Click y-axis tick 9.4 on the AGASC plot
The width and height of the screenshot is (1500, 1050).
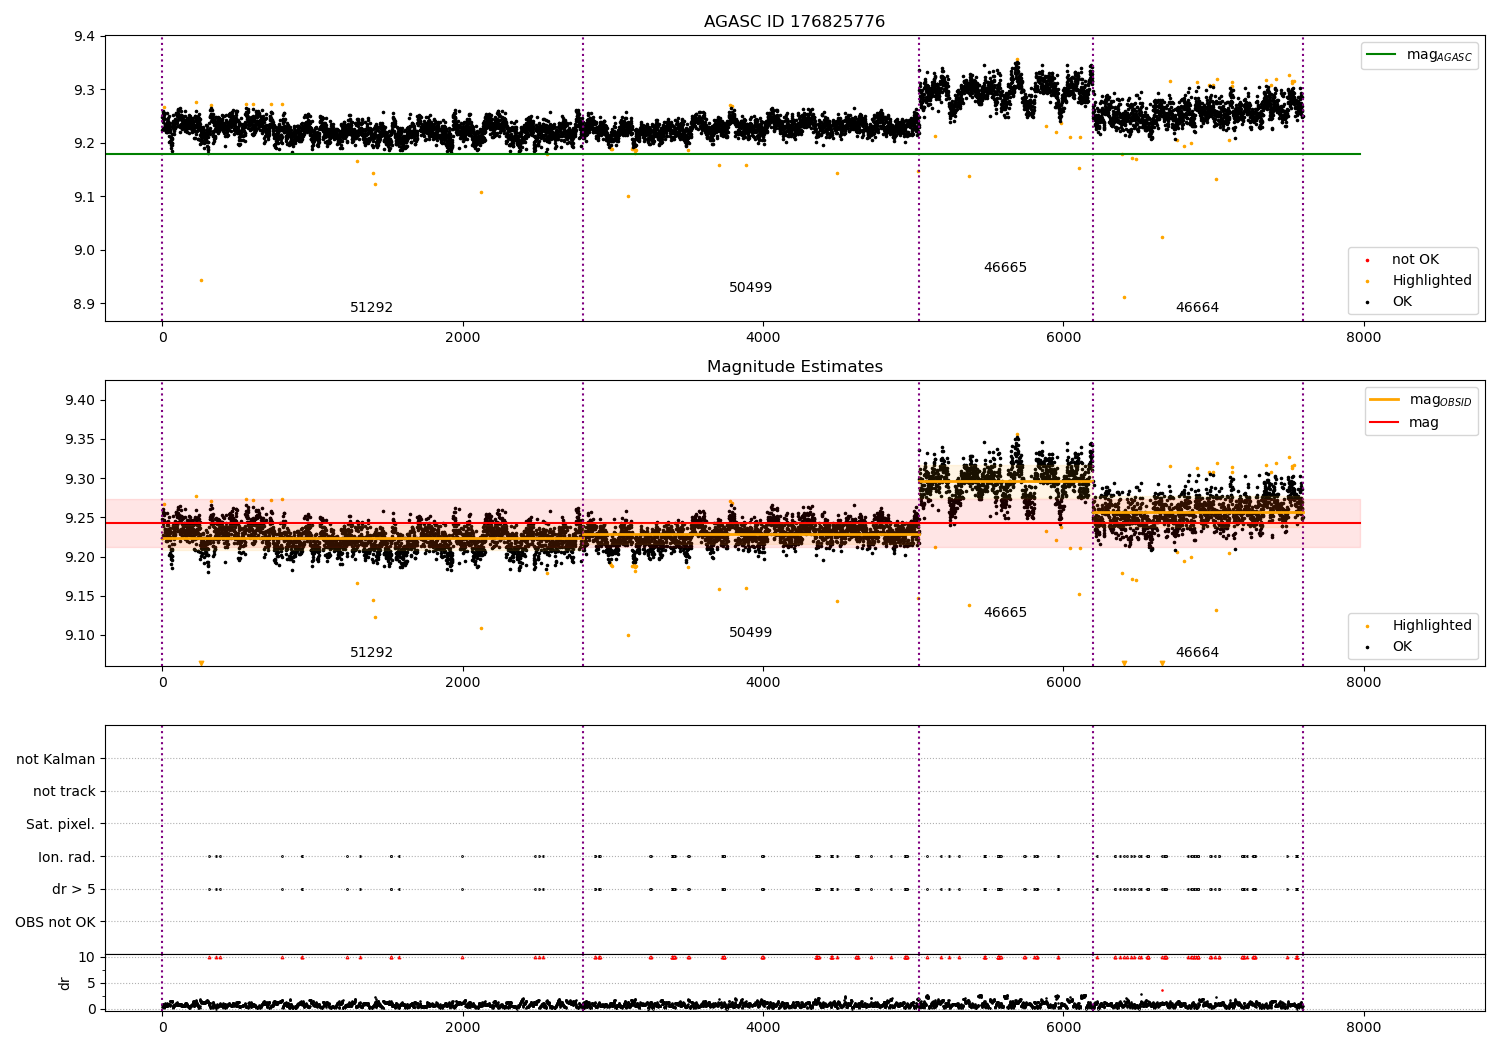click(x=85, y=37)
